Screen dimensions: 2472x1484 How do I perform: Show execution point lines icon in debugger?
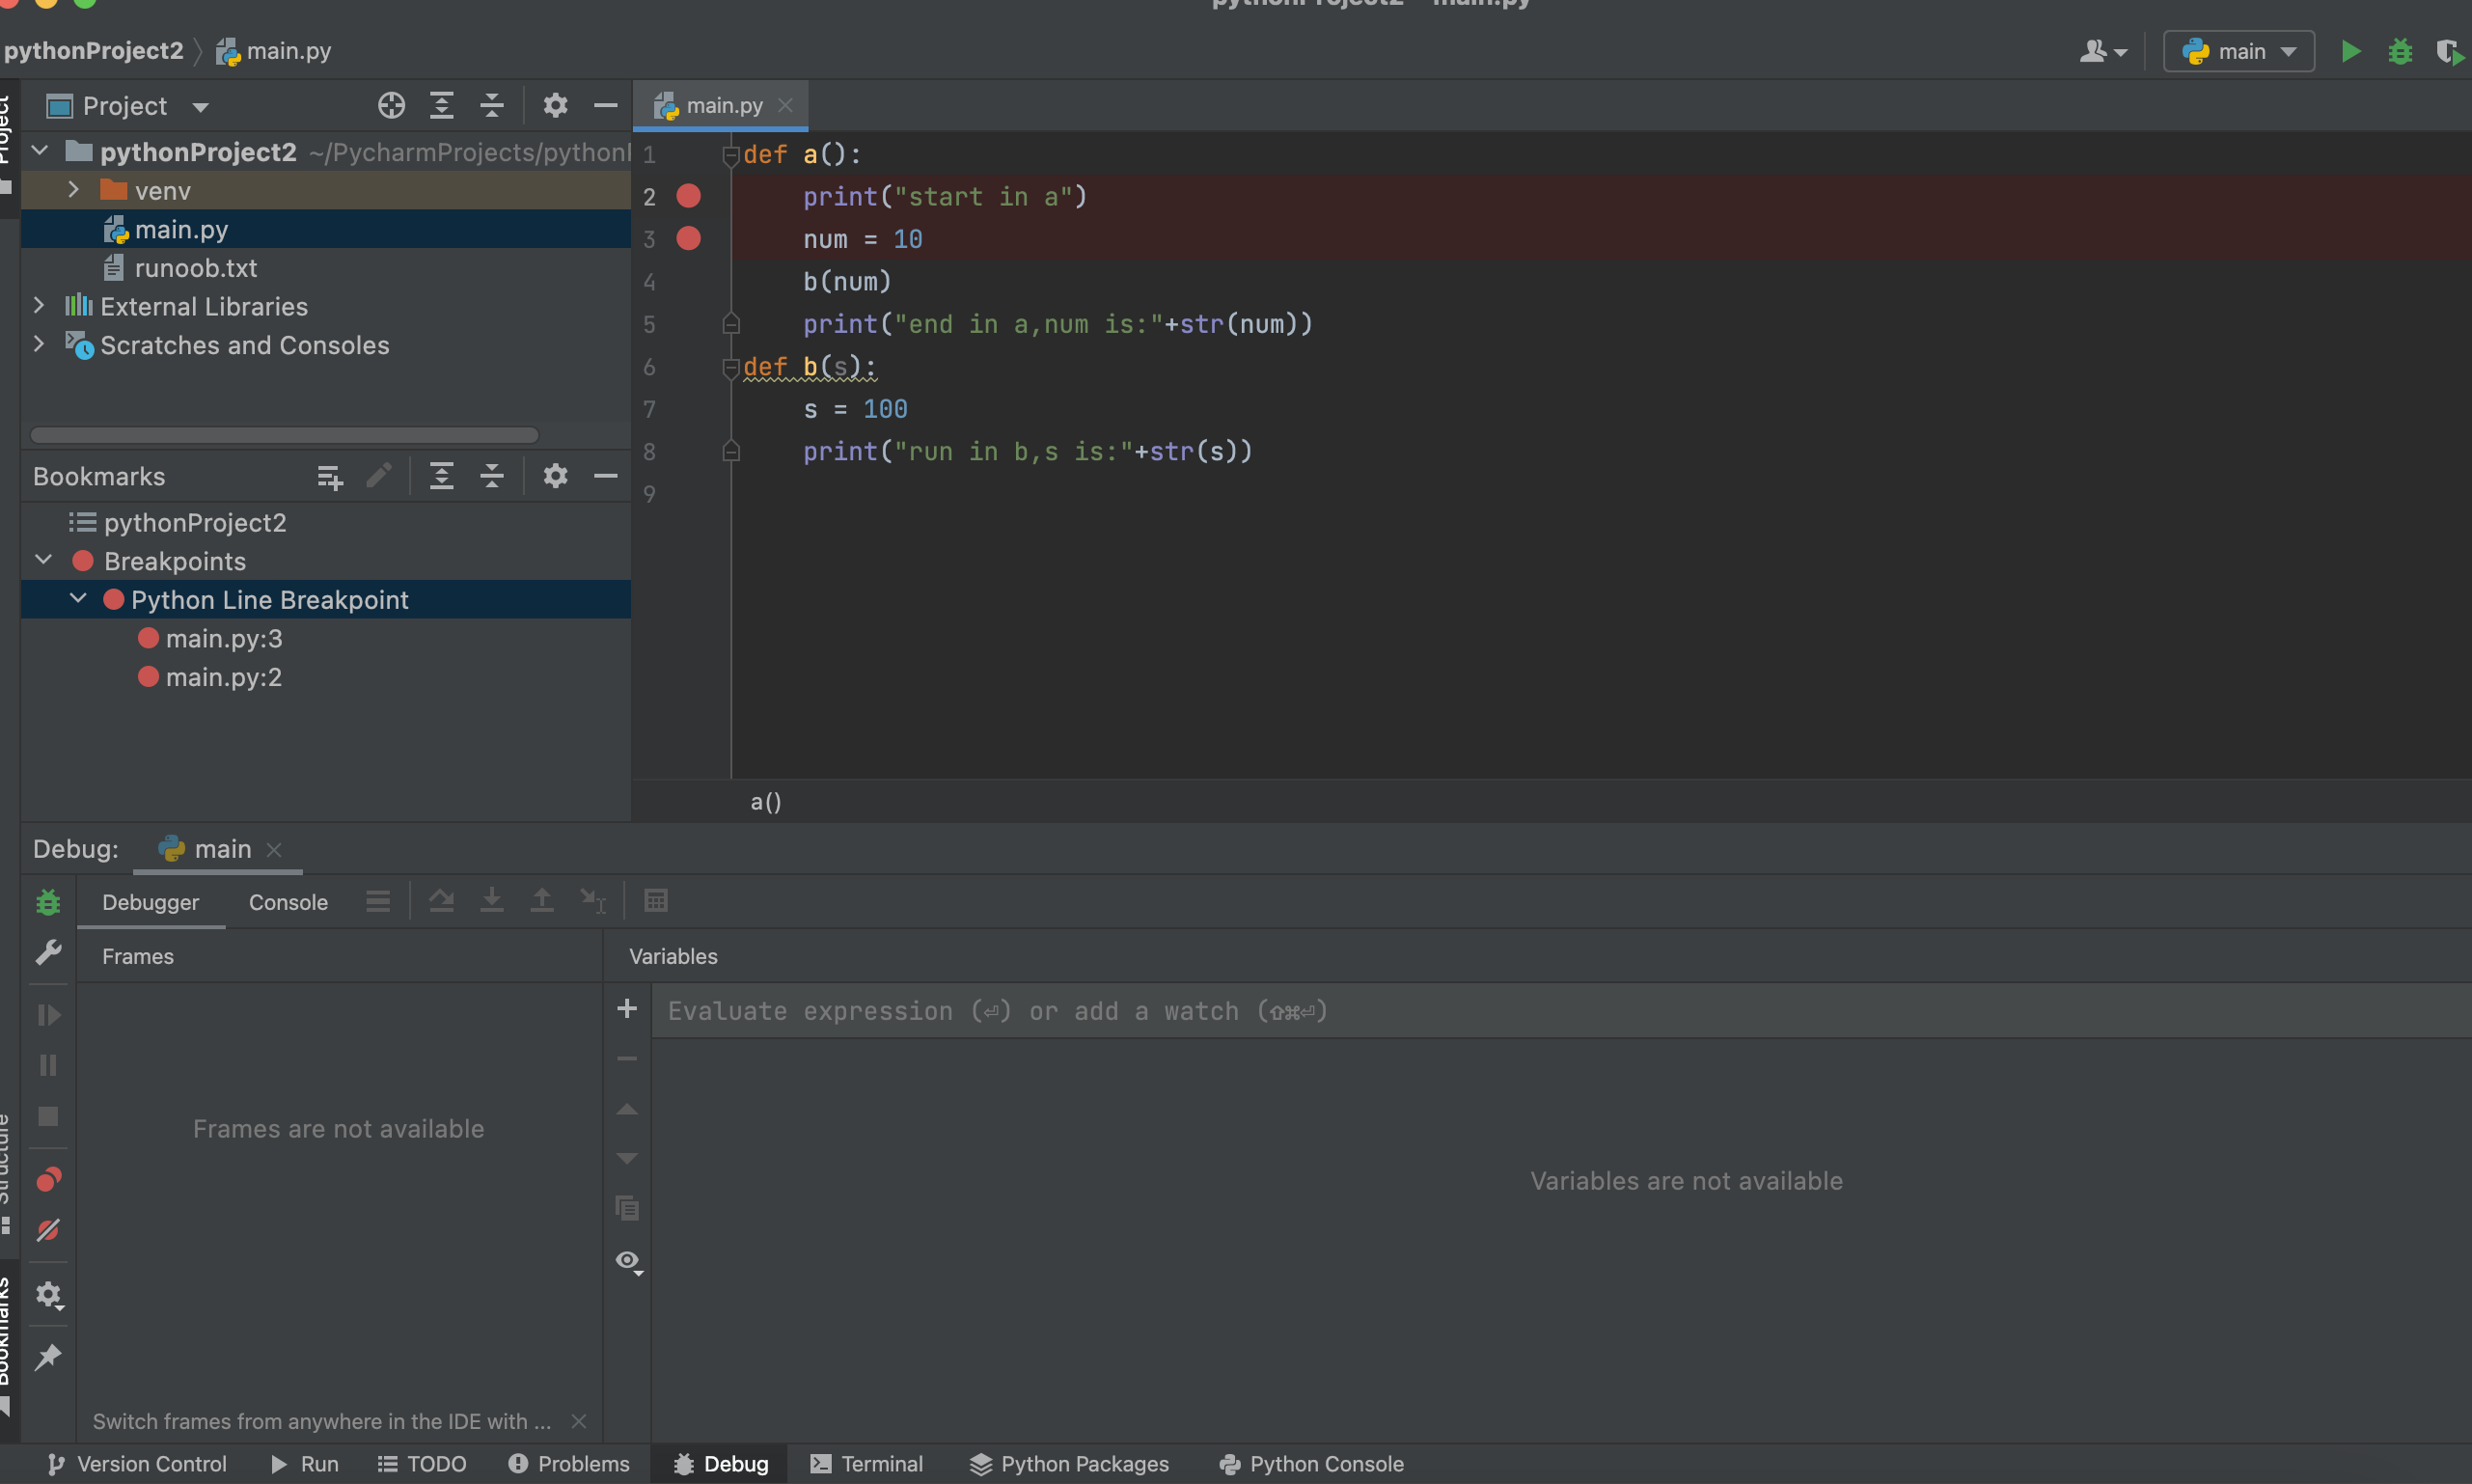(378, 901)
